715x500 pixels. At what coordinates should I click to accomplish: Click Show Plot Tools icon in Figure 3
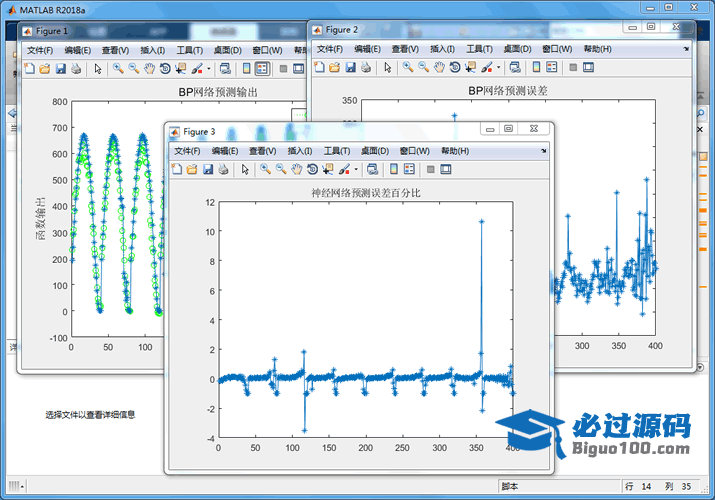[446, 170]
